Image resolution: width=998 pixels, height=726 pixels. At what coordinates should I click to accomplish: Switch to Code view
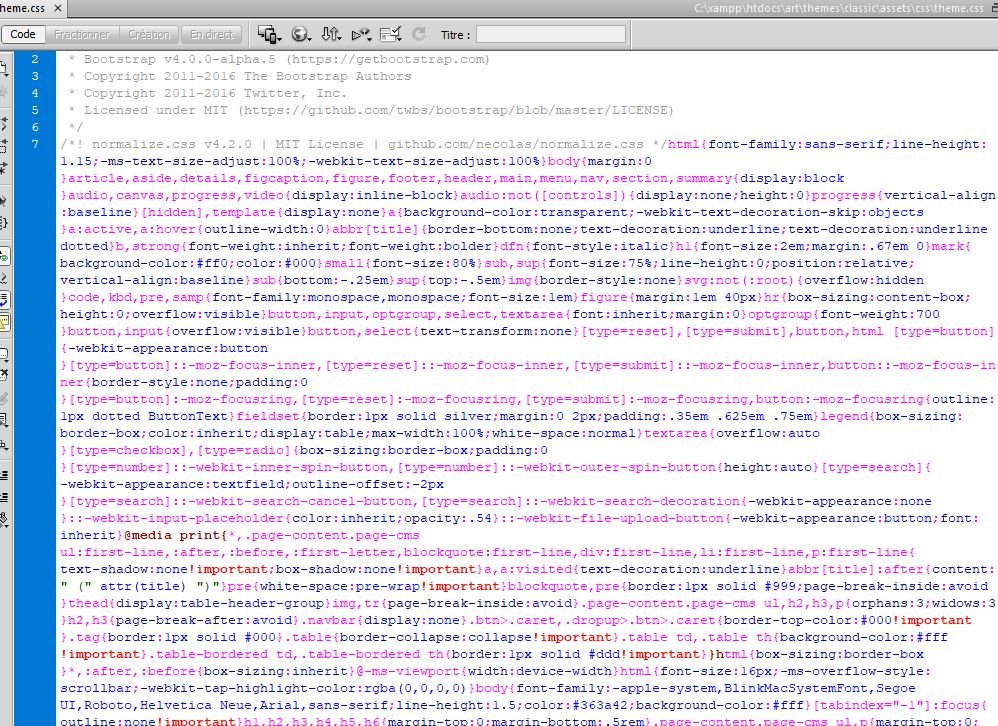(23, 34)
